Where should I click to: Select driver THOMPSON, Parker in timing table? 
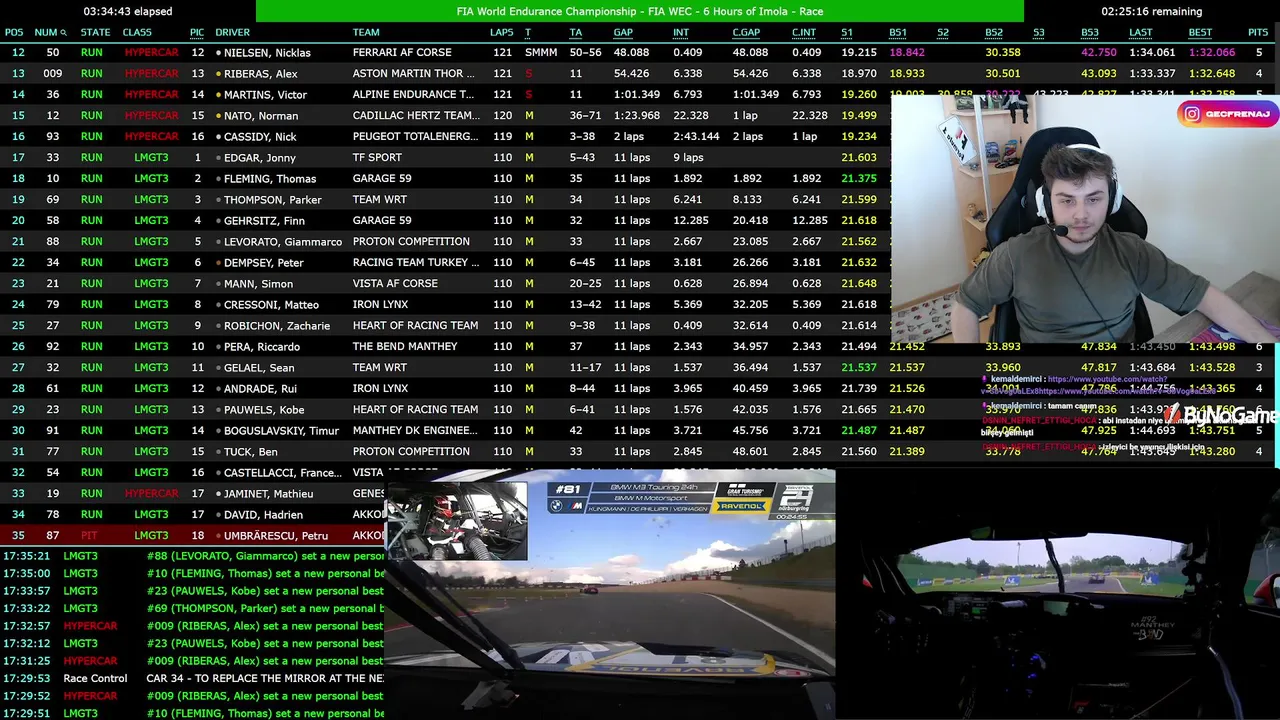coord(273,199)
